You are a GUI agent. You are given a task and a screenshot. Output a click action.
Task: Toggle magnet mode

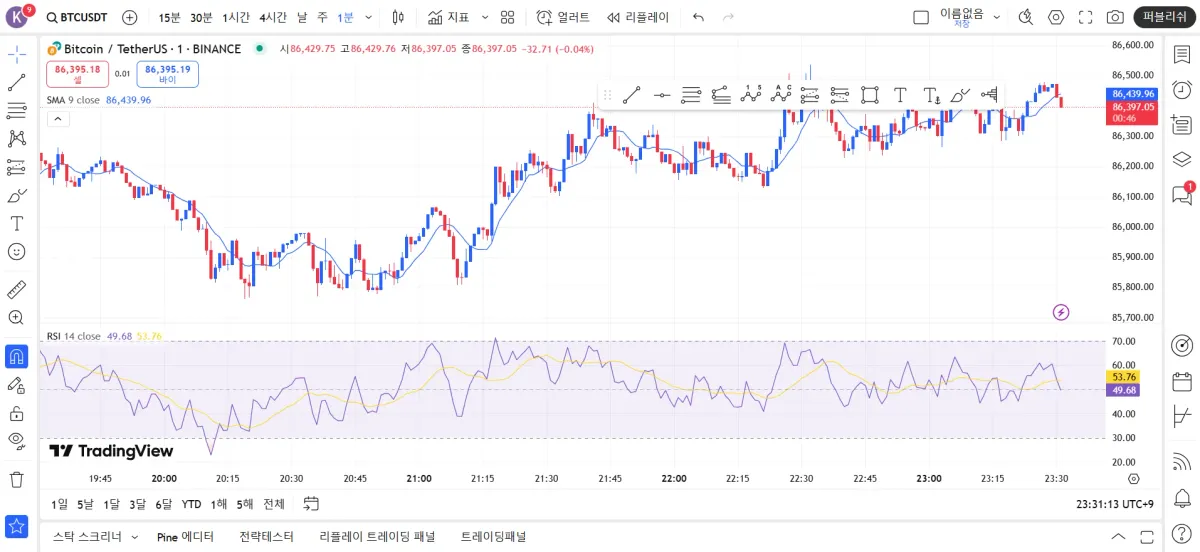coord(16,356)
